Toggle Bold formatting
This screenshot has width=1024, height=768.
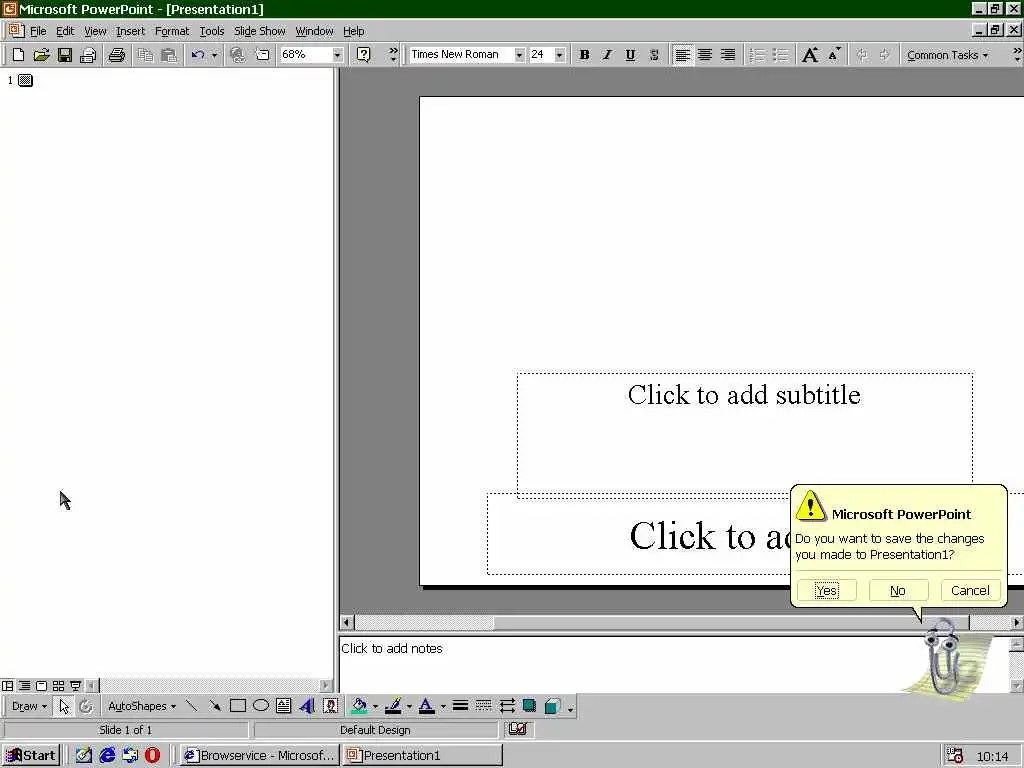(x=584, y=55)
